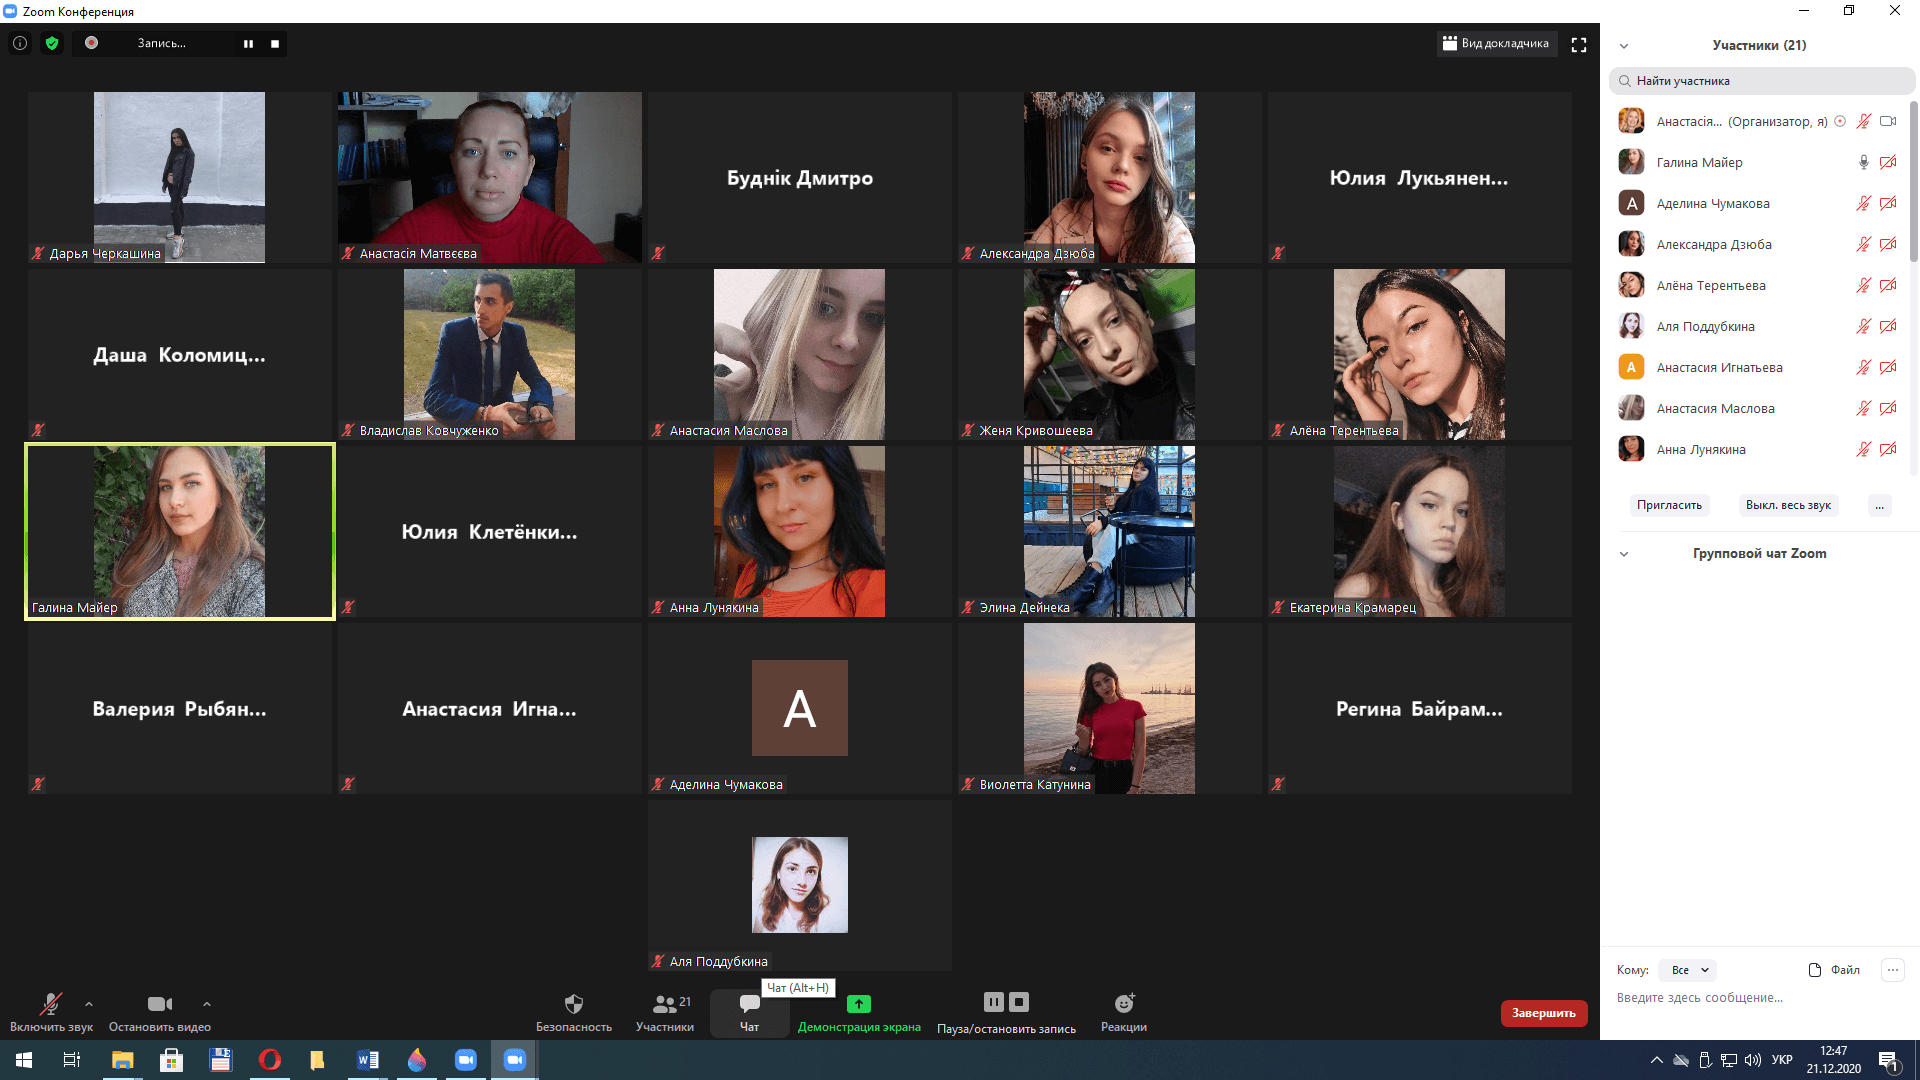Collapse the Участники panel chevron
Viewport: 1920px width, 1080px height.
pos(1624,46)
